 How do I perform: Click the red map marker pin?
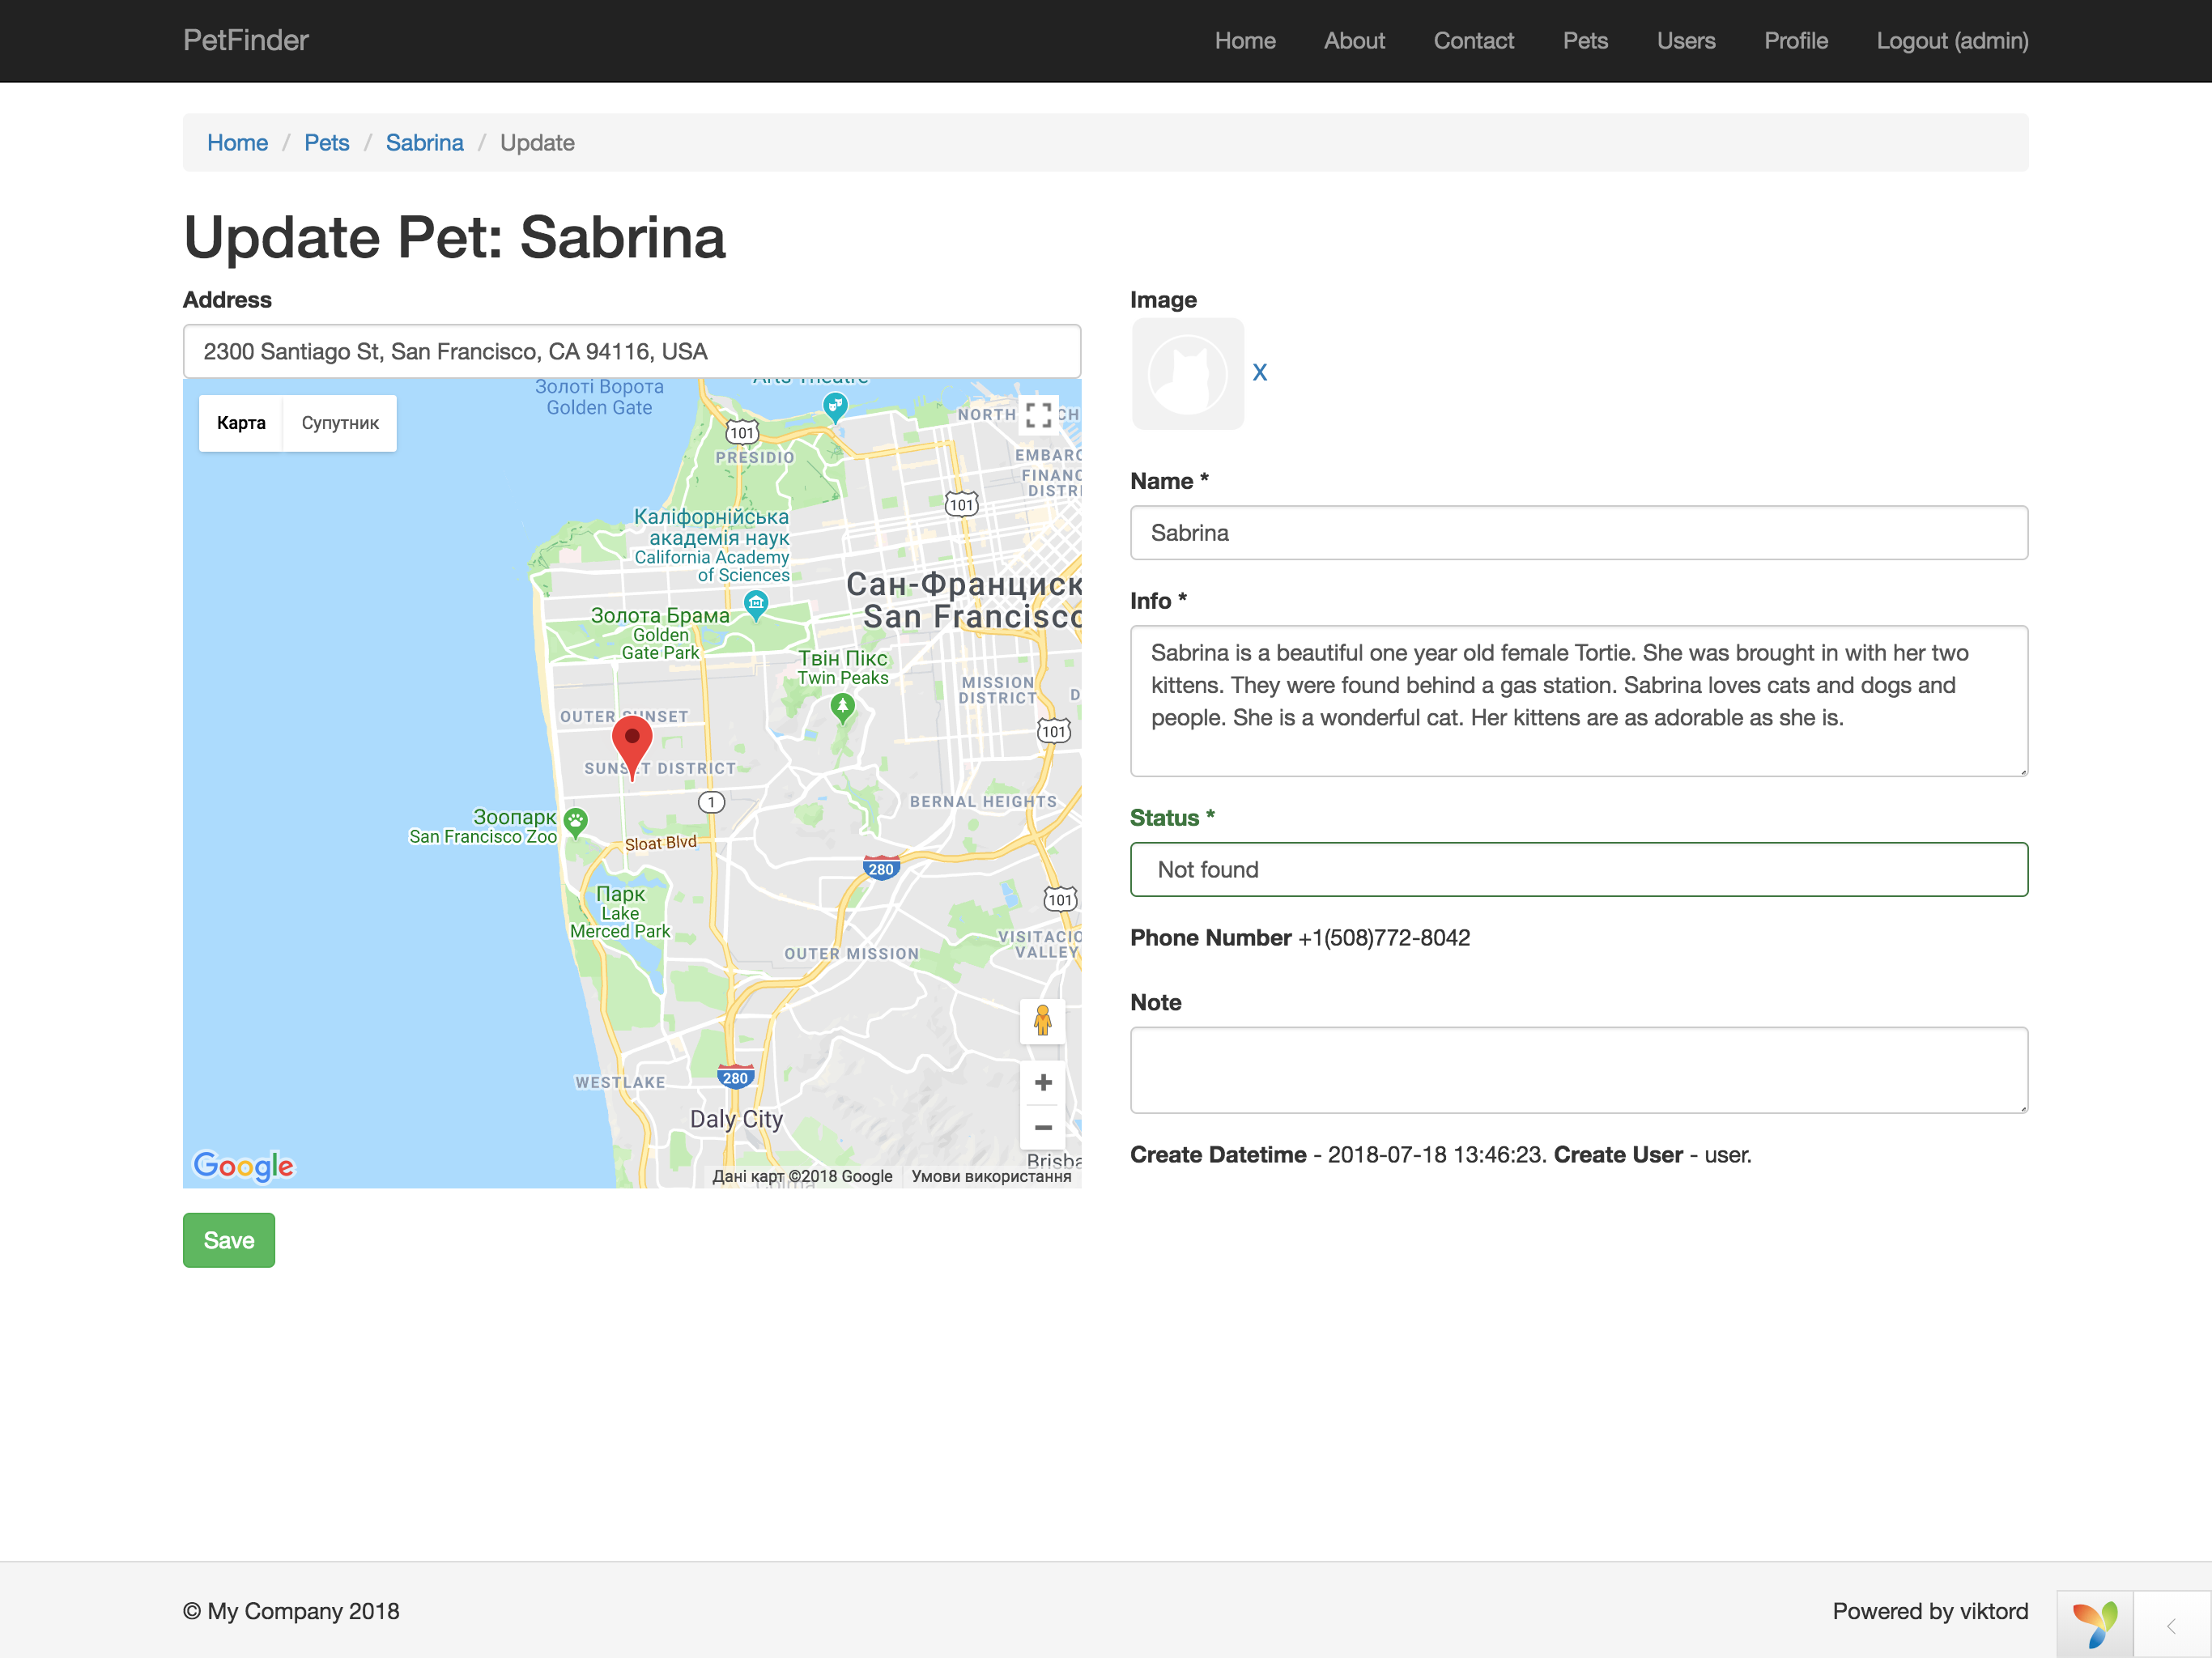(631, 738)
